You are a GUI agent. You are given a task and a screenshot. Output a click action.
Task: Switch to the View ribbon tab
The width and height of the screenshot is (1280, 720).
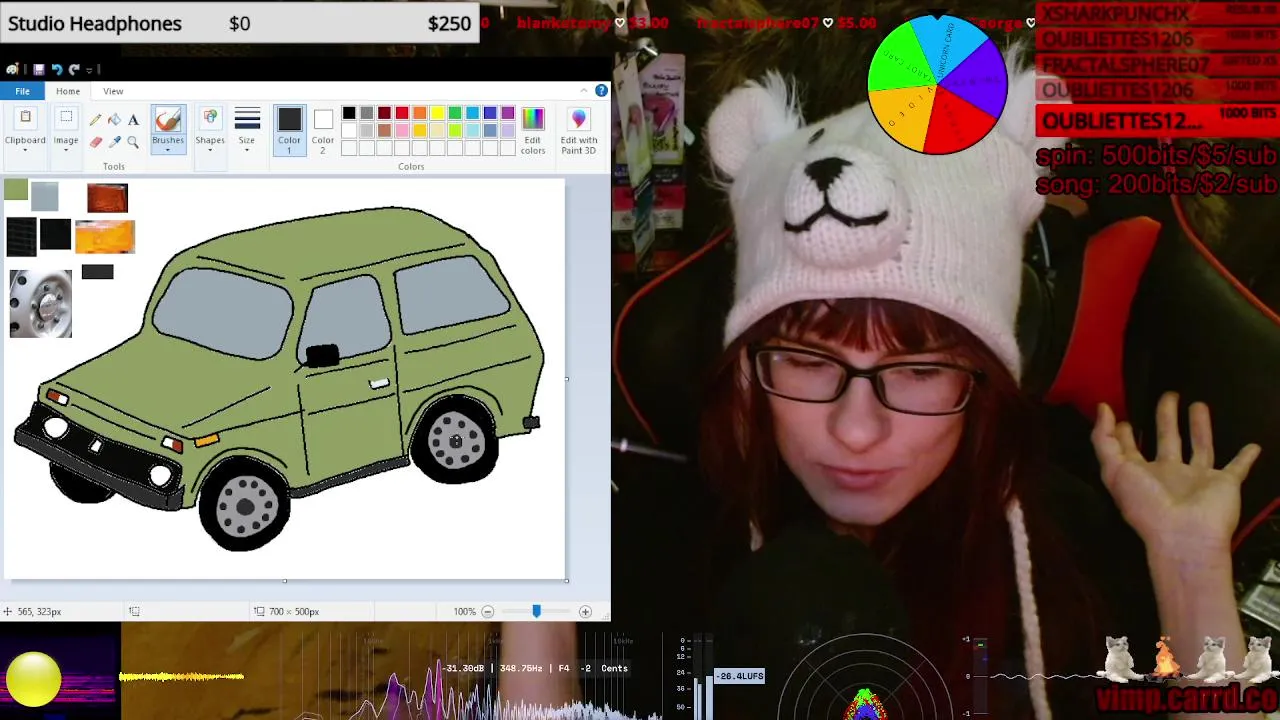click(x=113, y=91)
